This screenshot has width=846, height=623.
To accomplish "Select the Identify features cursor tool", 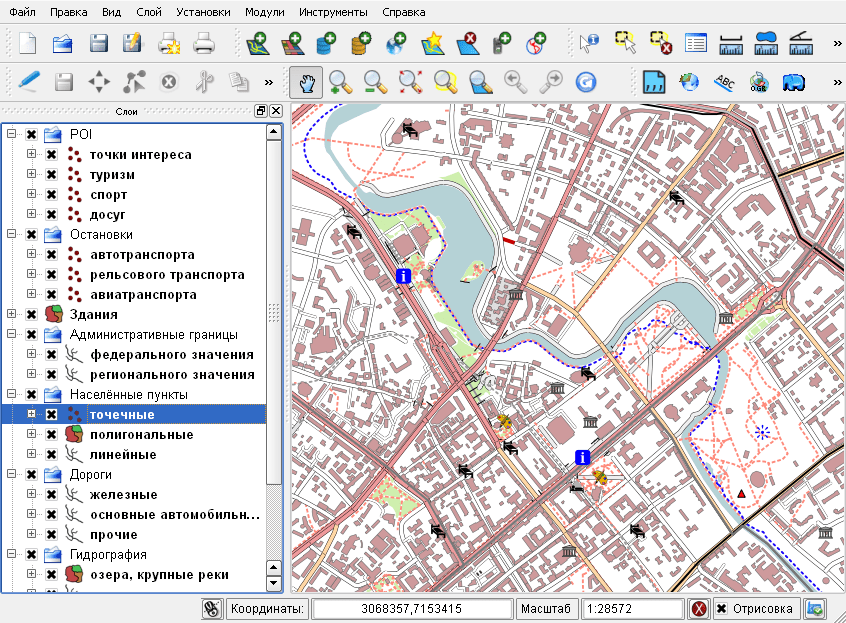I will coord(589,43).
